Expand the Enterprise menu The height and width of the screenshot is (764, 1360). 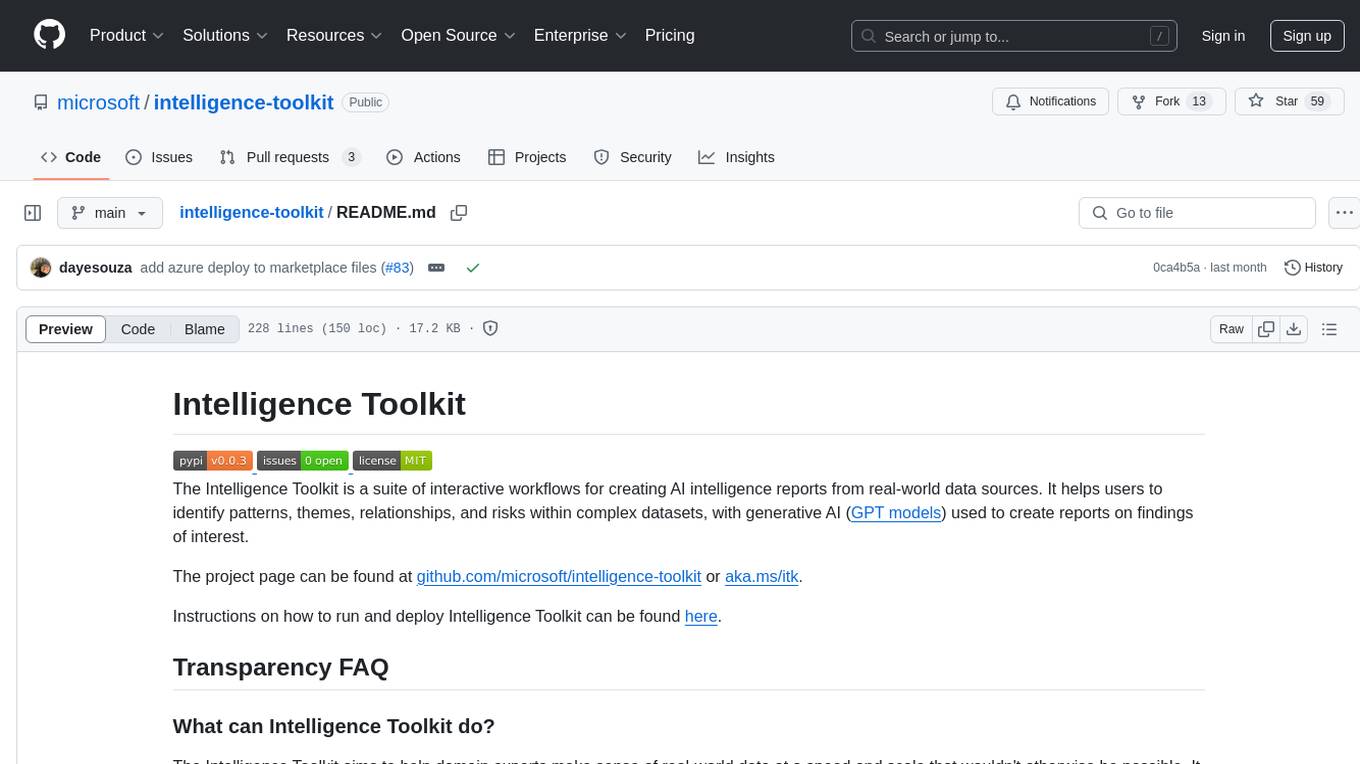(x=580, y=35)
